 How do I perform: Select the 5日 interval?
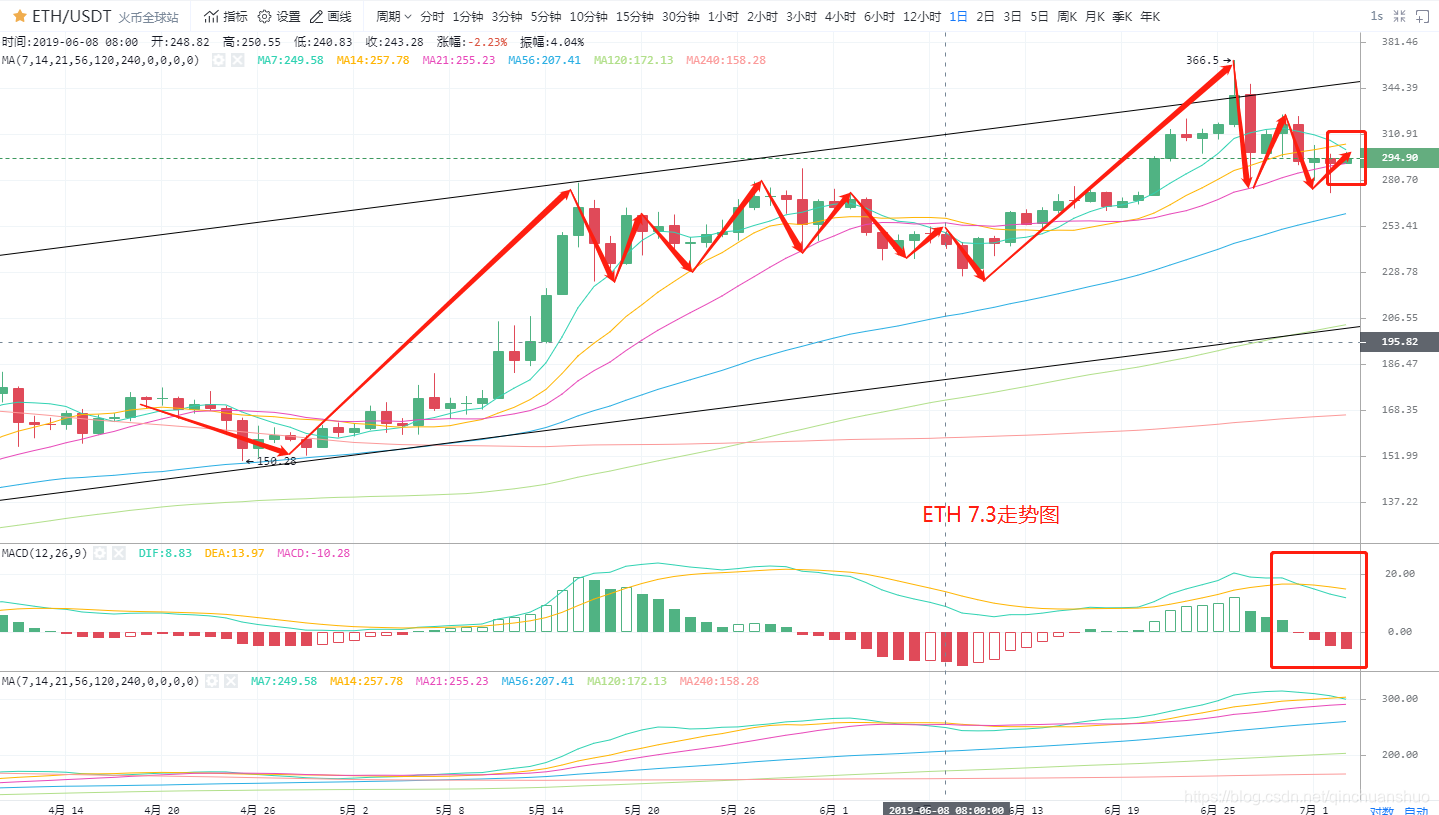pos(1040,16)
